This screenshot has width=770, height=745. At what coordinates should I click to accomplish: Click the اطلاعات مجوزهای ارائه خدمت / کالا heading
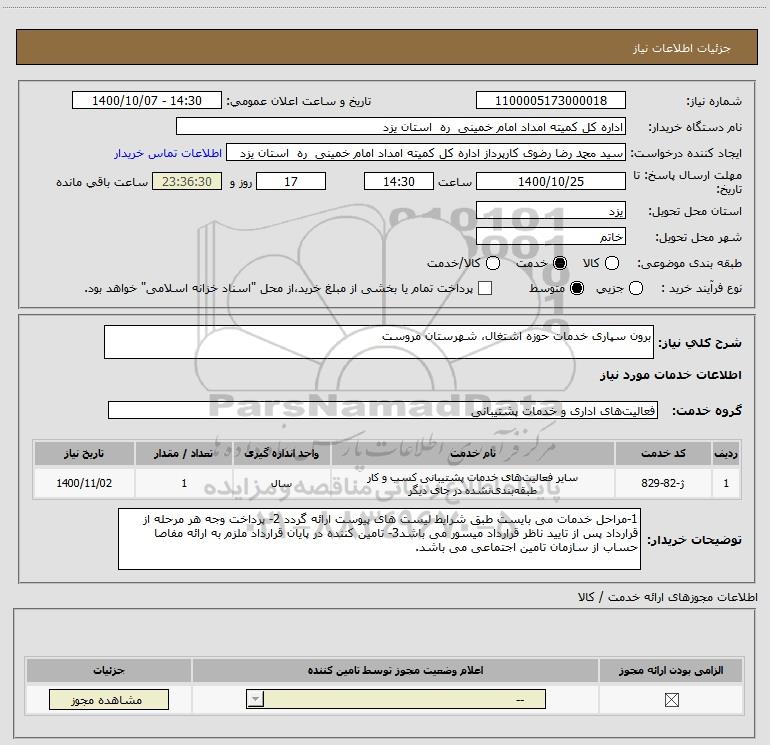(x=667, y=597)
